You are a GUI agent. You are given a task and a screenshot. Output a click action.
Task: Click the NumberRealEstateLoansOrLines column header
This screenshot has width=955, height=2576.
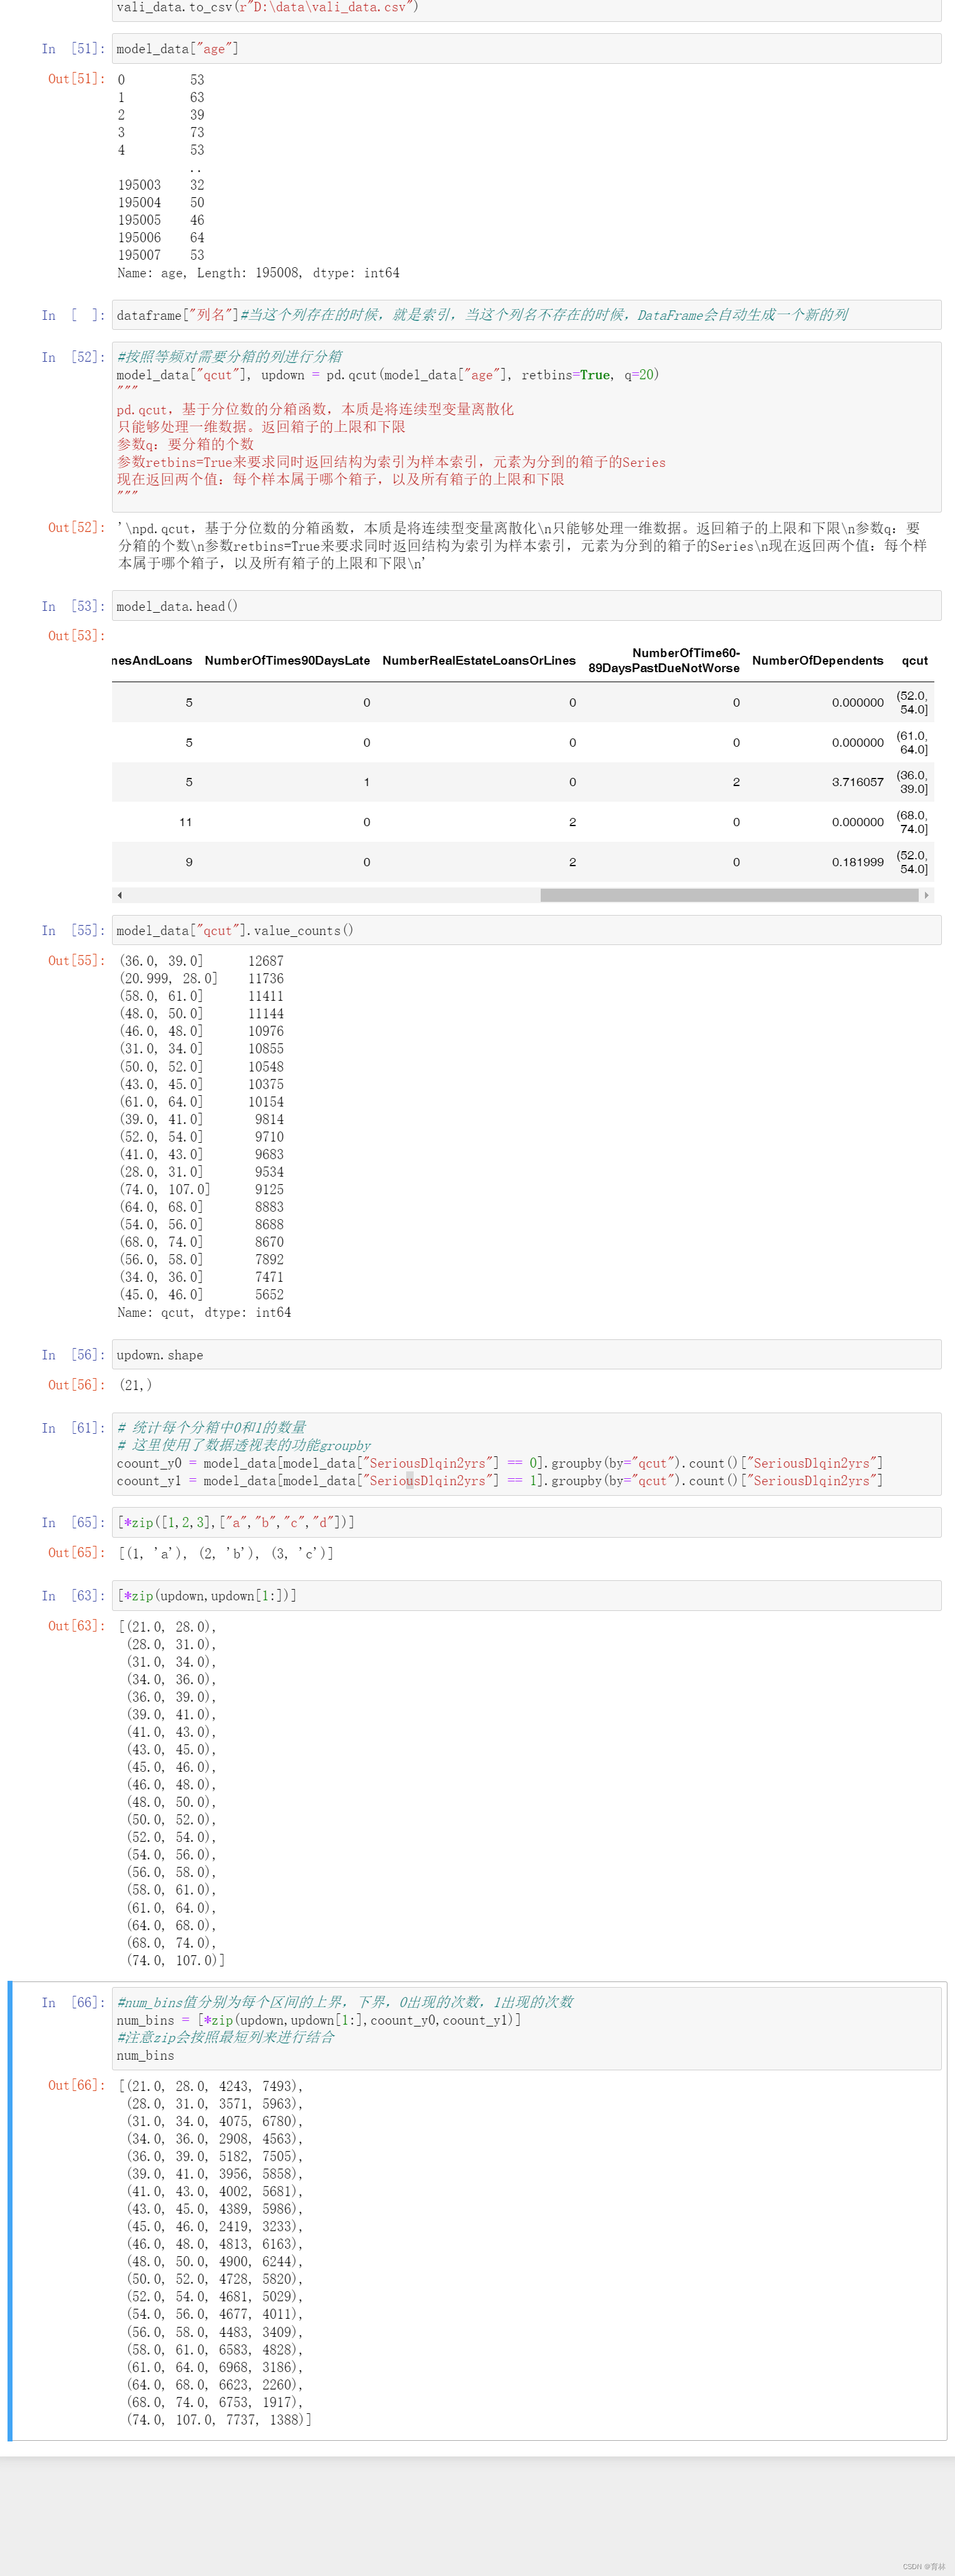click(x=479, y=660)
